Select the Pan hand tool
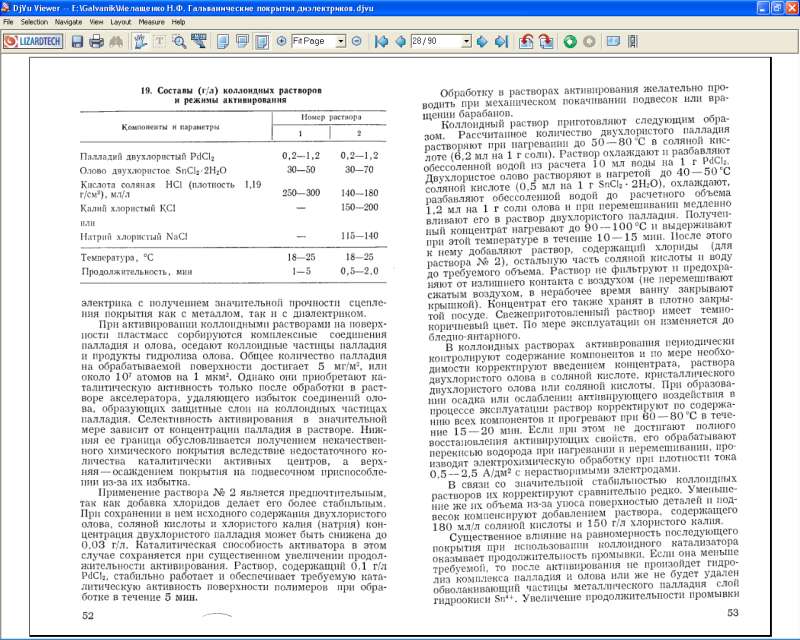 [x=139, y=41]
